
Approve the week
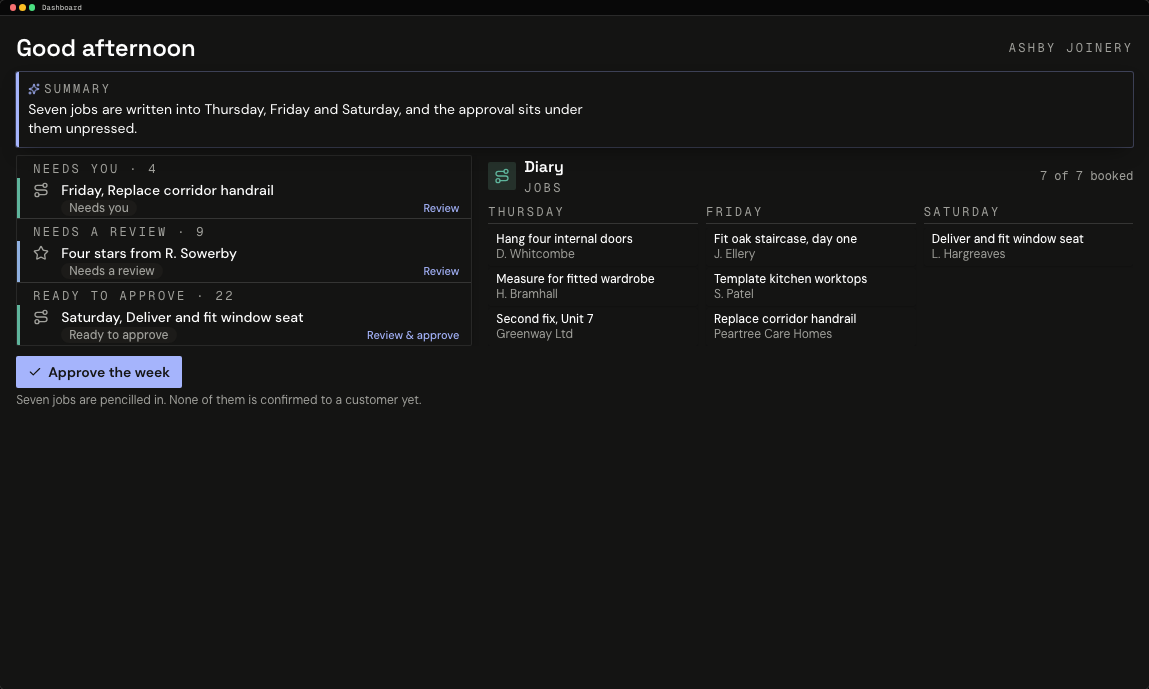pos(99,372)
